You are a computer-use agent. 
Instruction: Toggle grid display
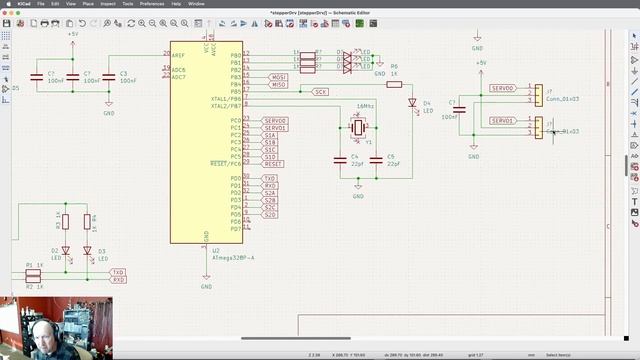click(6, 36)
